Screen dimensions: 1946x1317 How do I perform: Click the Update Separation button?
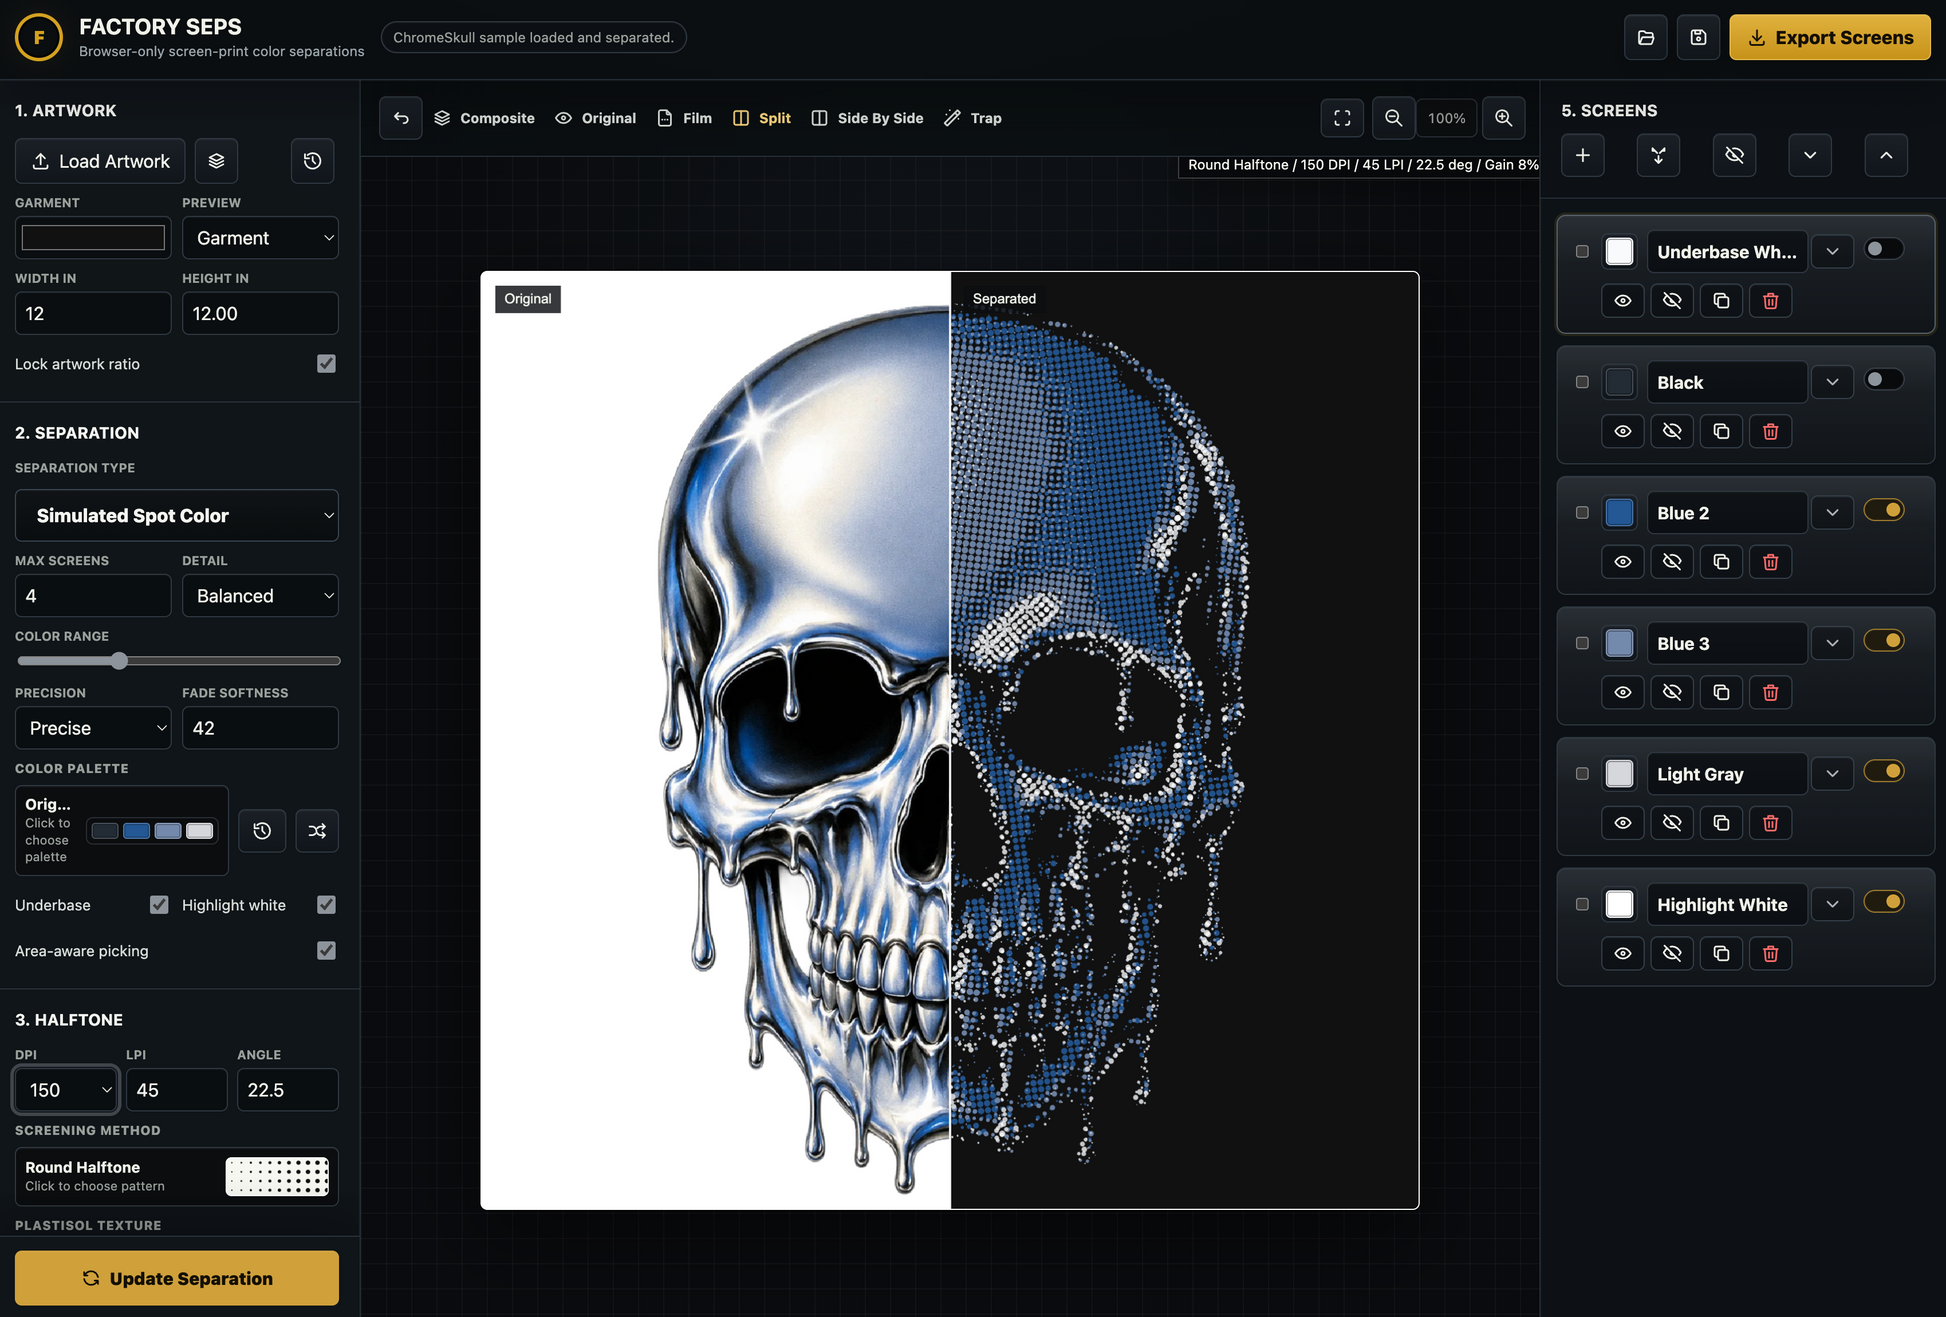tap(177, 1278)
